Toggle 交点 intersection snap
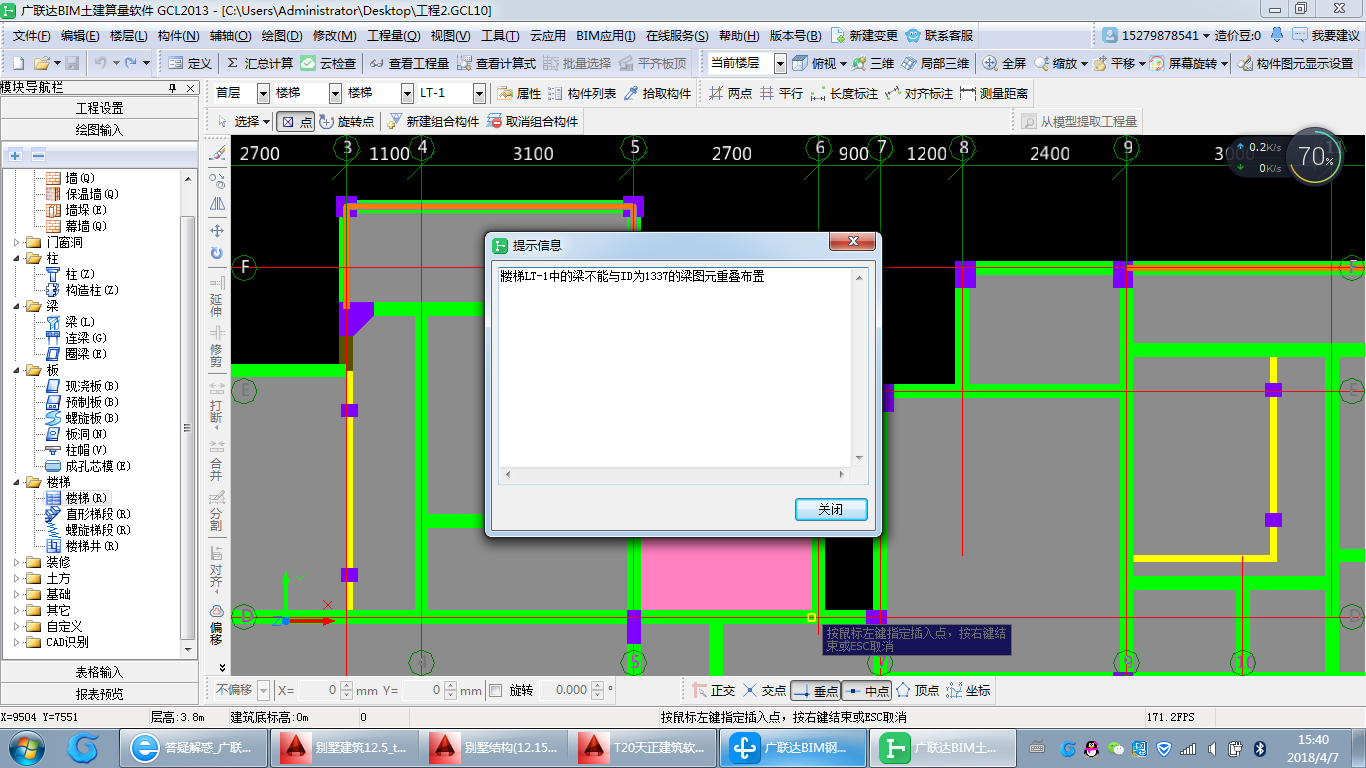The width and height of the screenshot is (1366, 768). point(764,690)
